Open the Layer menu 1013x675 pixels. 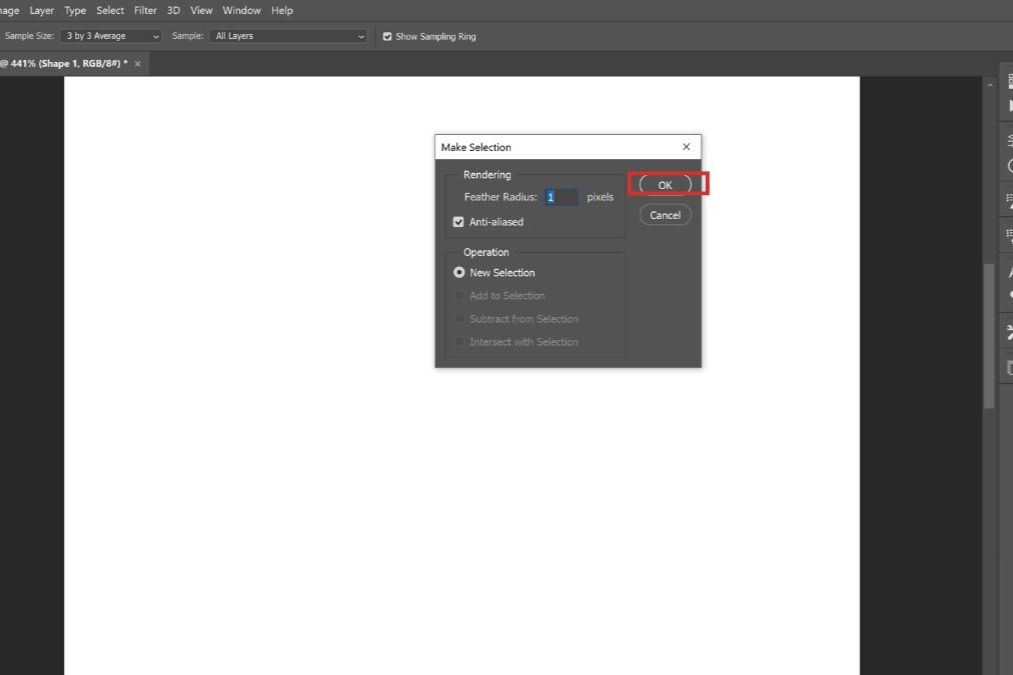(x=42, y=10)
